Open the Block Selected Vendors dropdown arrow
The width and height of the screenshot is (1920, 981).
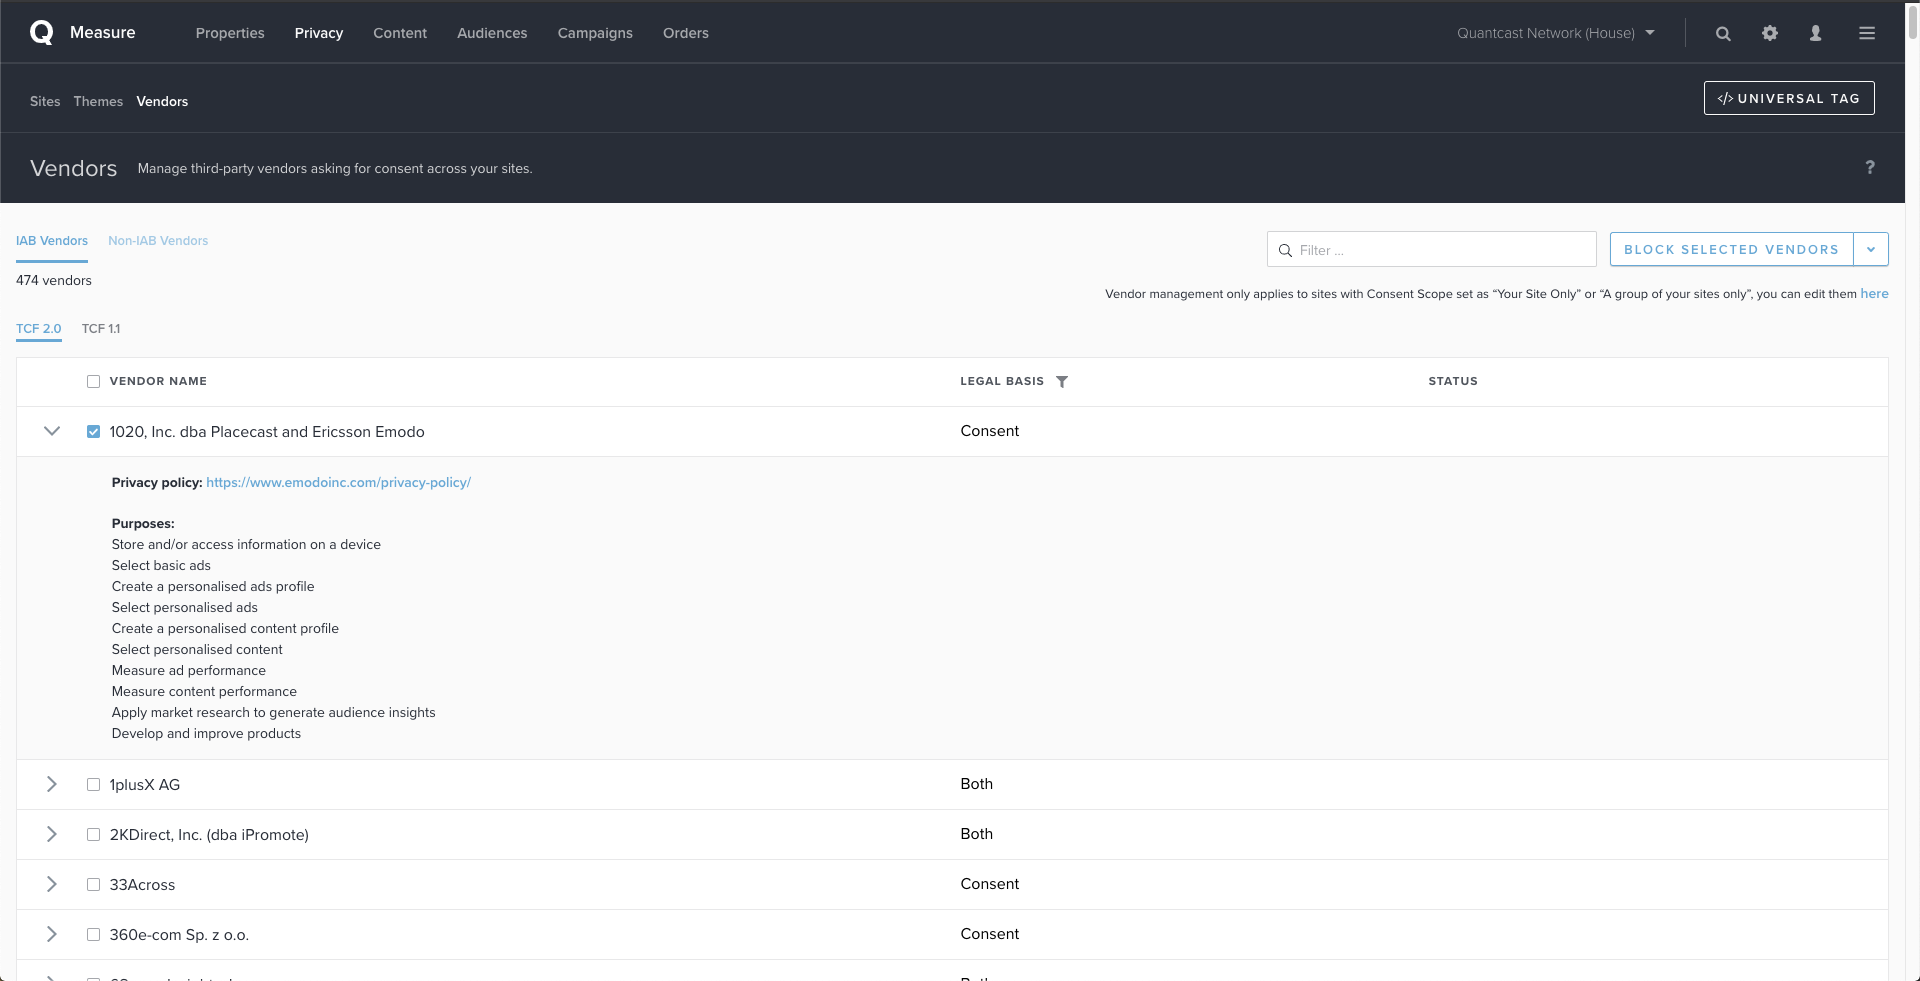pyautogui.click(x=1870, y=249)
